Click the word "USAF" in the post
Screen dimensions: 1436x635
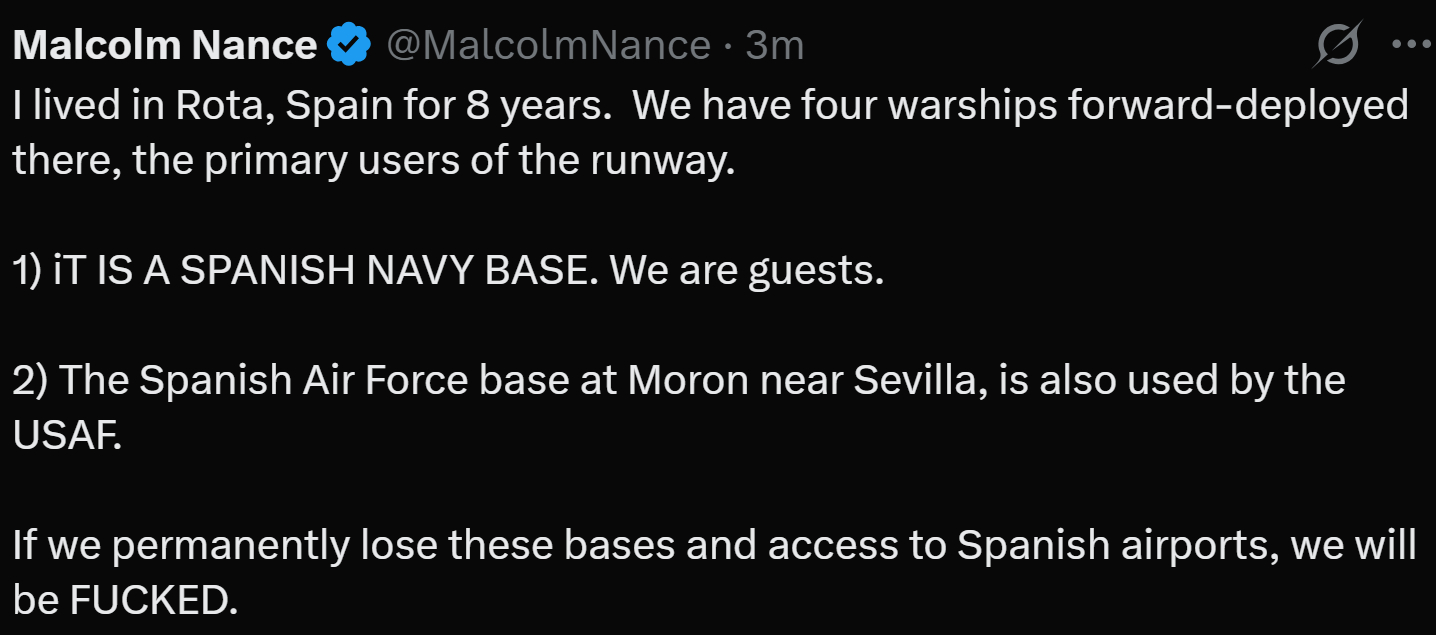tap(66, 437)
